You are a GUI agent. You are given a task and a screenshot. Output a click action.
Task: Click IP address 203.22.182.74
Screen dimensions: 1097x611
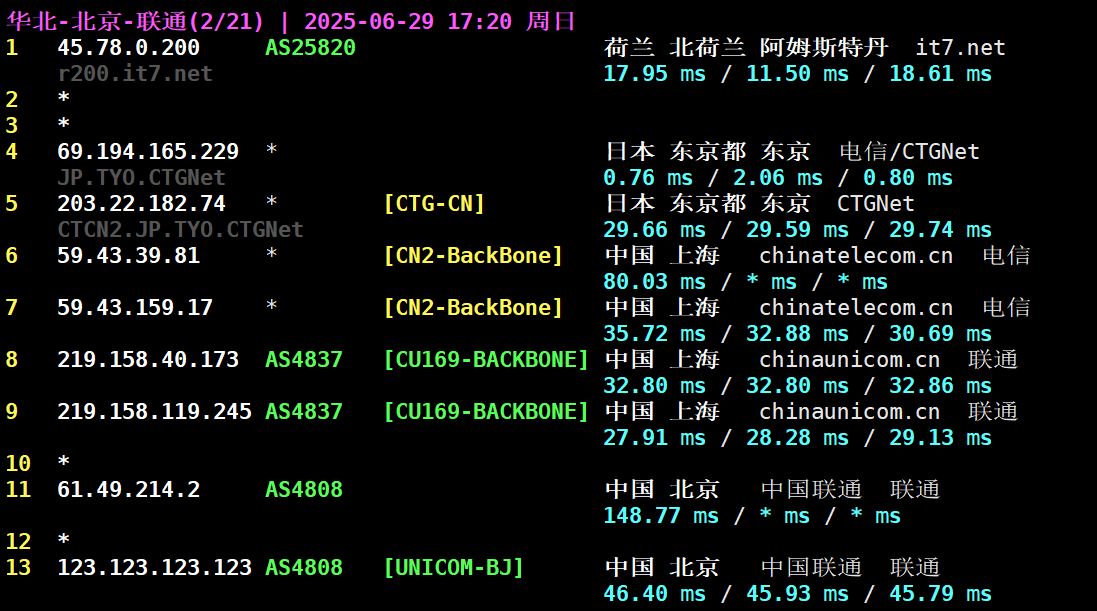[141, 204]
